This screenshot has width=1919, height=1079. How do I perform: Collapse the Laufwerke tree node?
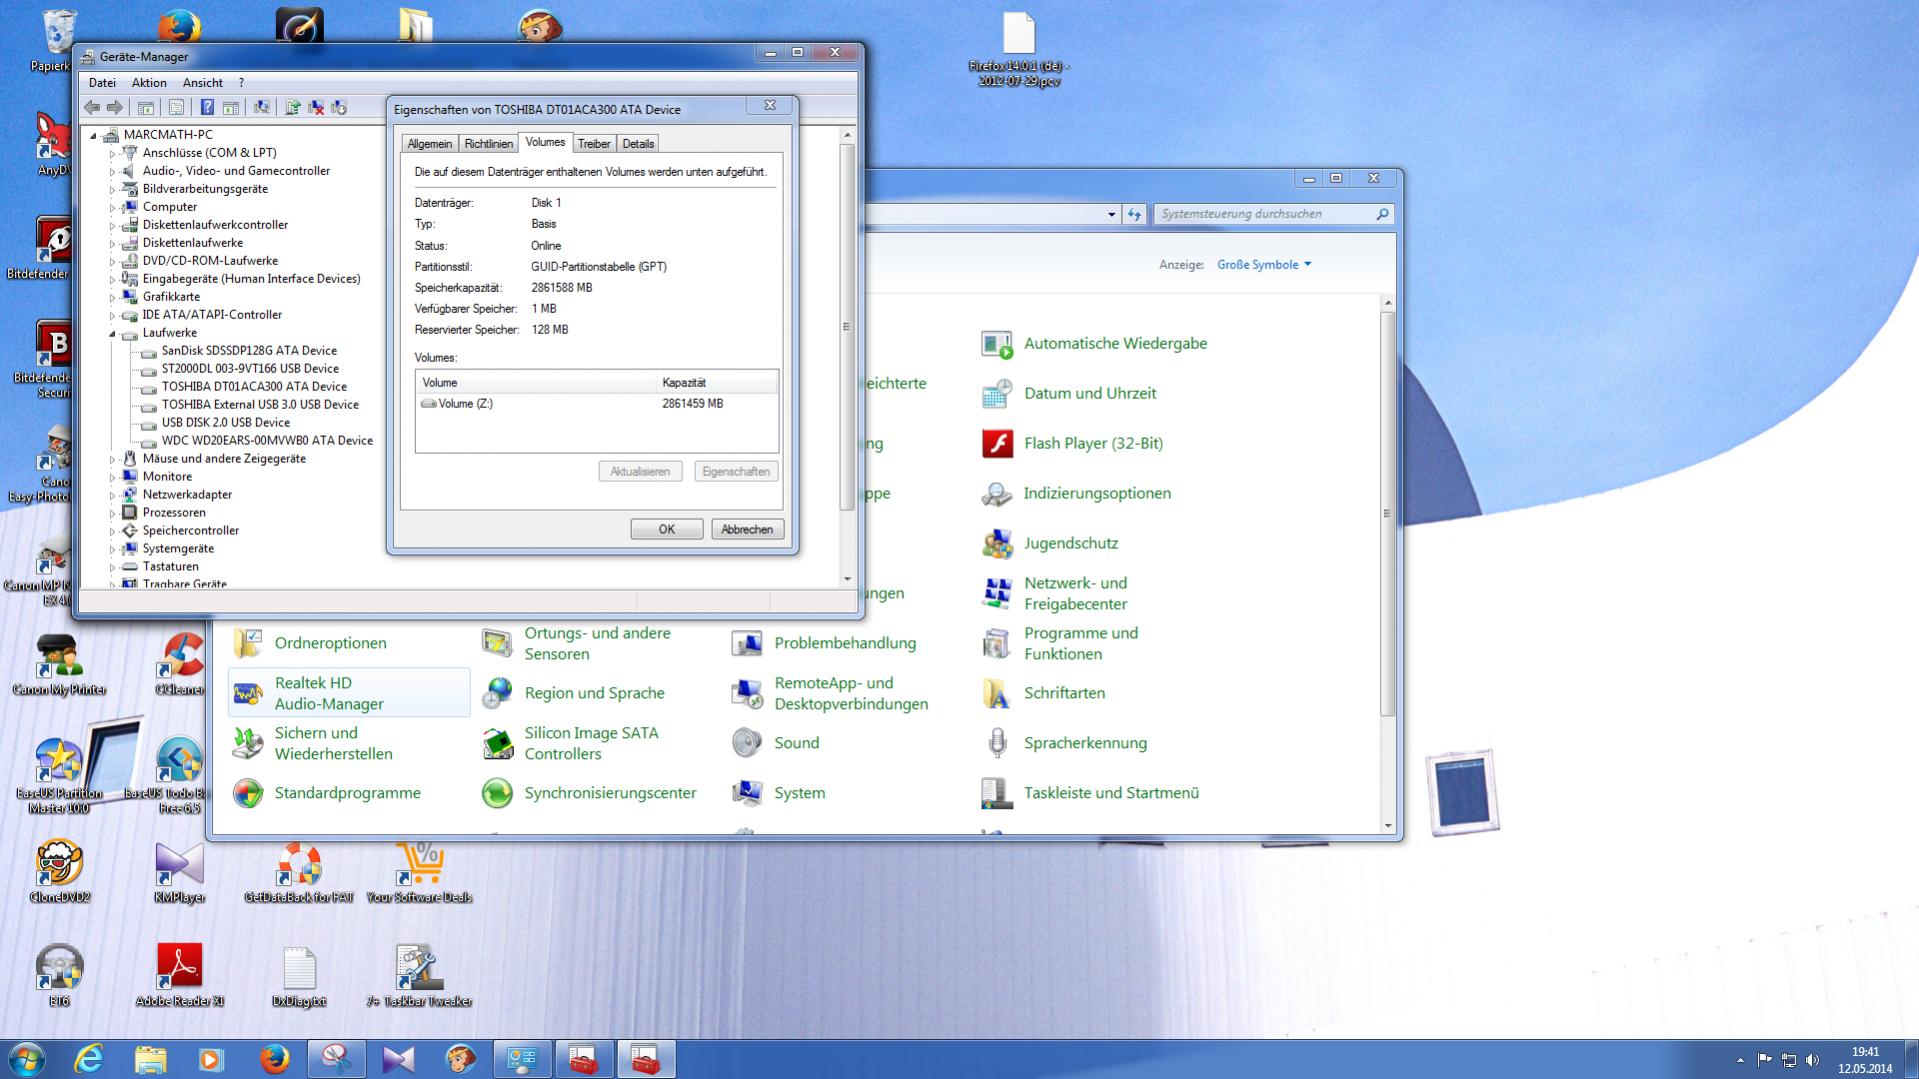pyautogui.click(x=112, y=333)
